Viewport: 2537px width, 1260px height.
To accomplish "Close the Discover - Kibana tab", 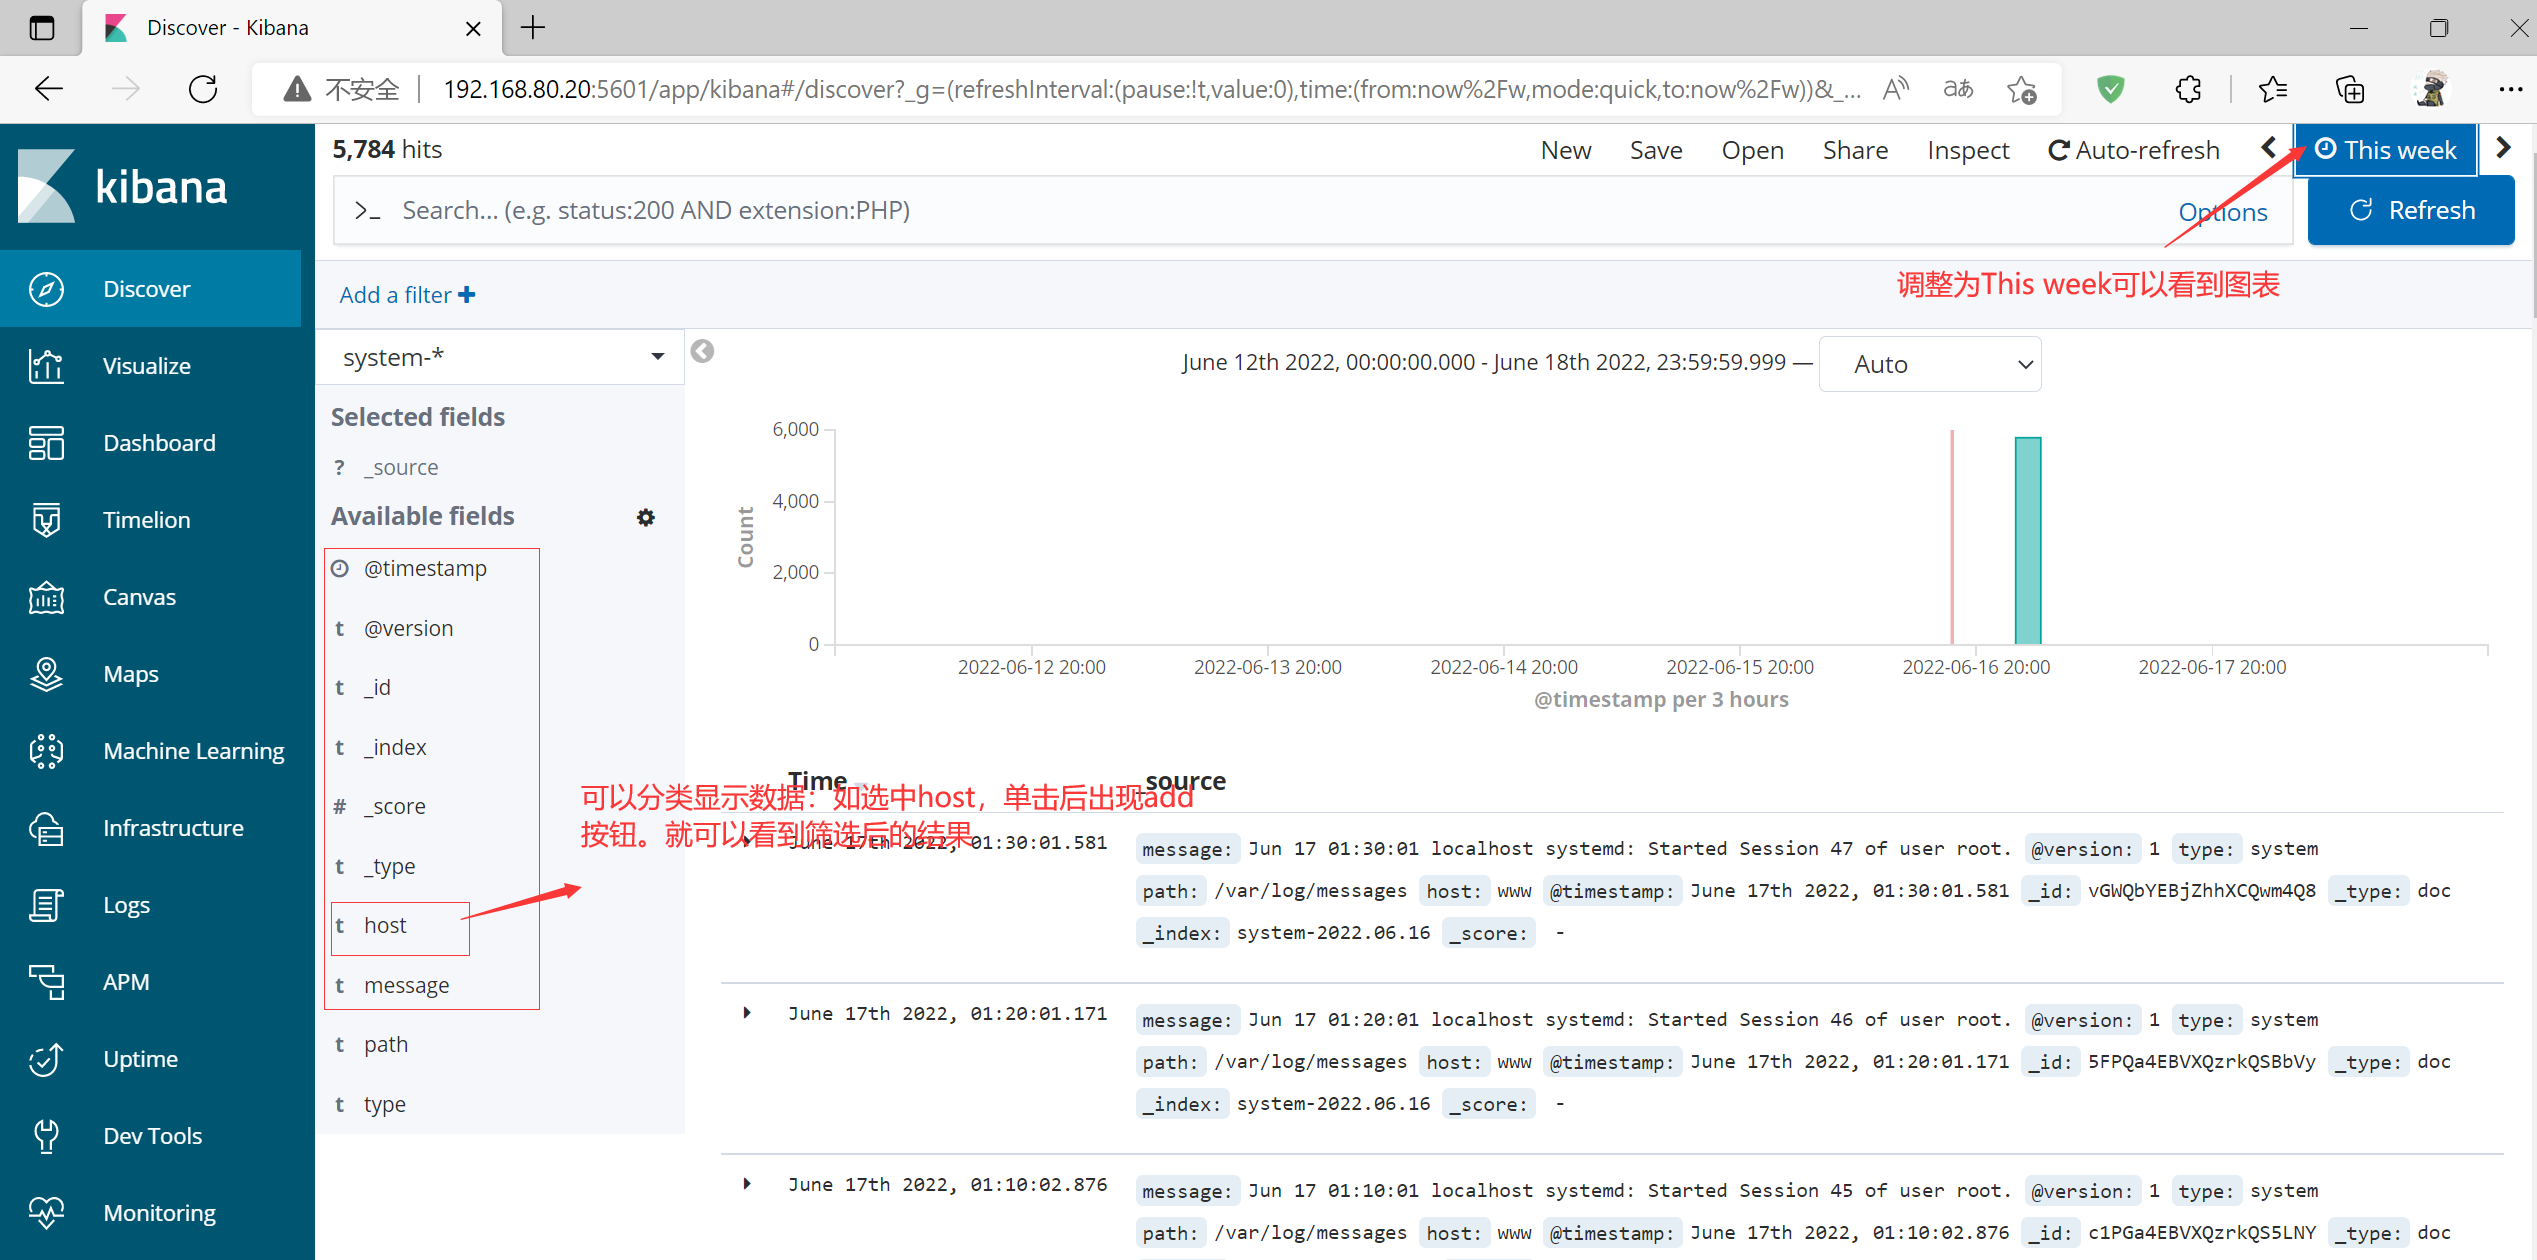I will coord(473,28).
